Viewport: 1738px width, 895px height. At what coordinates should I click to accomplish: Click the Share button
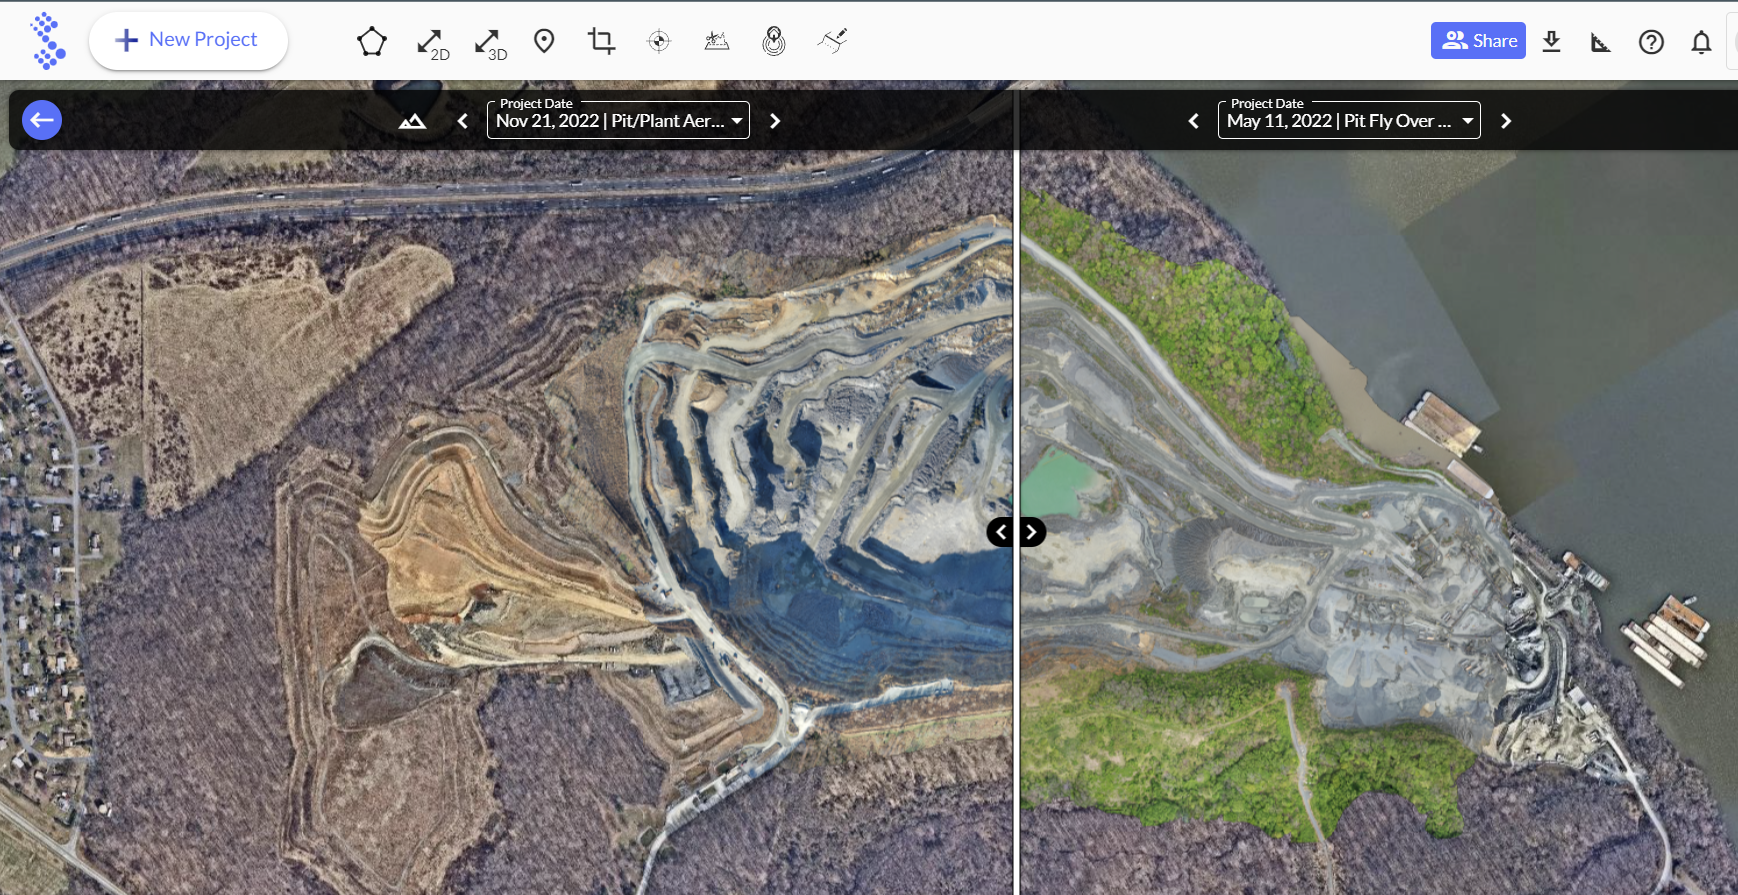pos(1477,41)
